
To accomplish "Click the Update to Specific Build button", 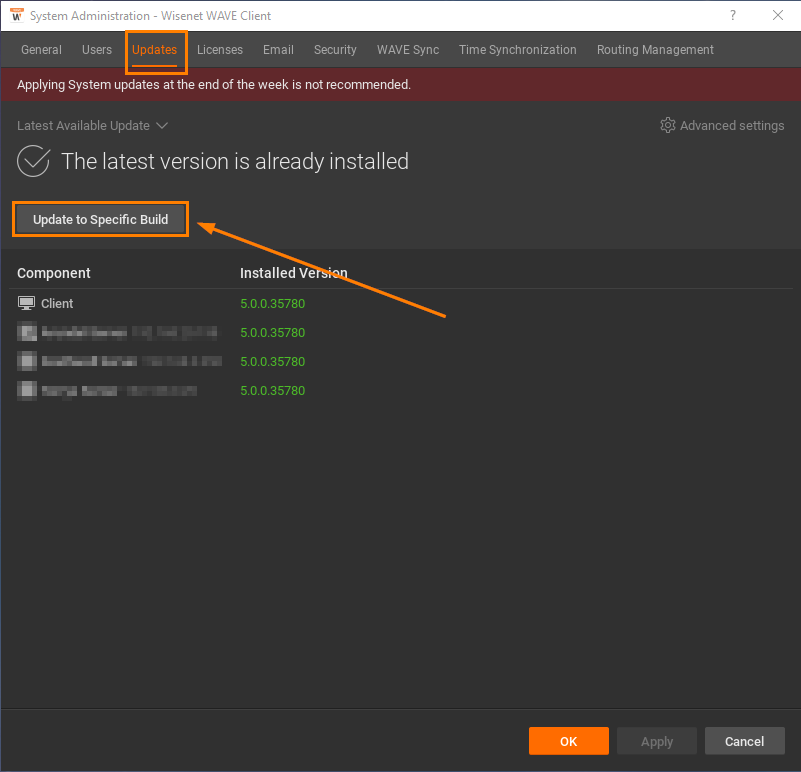I will point(101,219).
